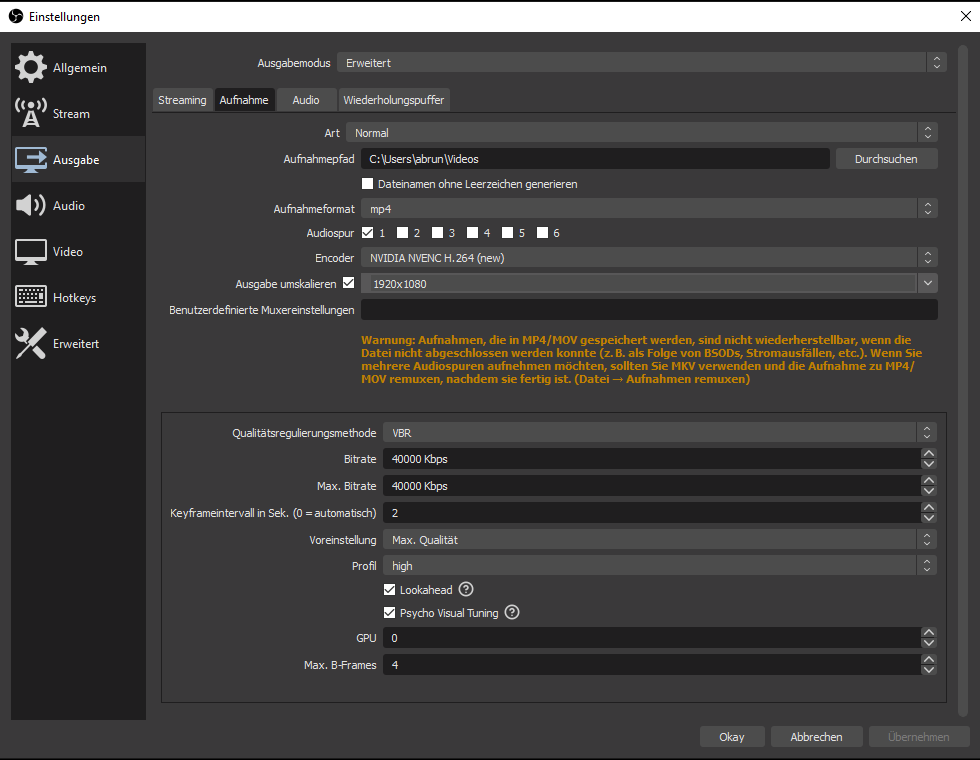Open the Ausgabemodus dropdown
This screenshot has width=980, height=760.
pos(642,62)
